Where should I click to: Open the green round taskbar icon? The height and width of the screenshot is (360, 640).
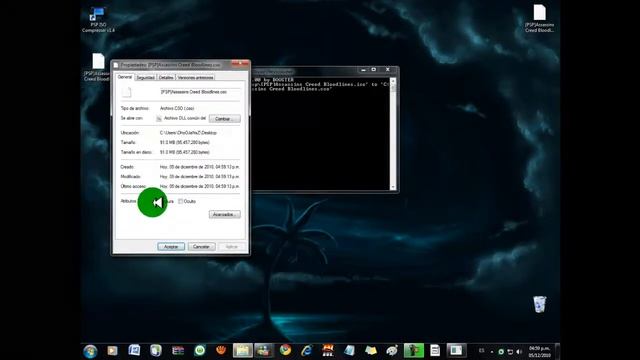[x=200, y=351]
